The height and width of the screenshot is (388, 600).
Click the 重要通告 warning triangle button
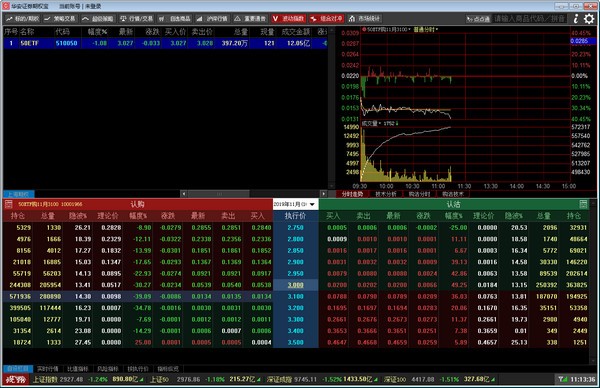(250, 18)
